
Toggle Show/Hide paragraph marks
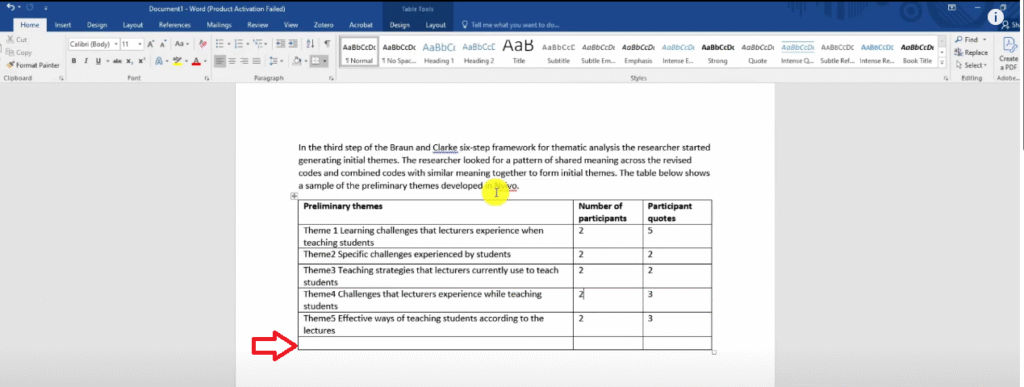click(327, 44)
